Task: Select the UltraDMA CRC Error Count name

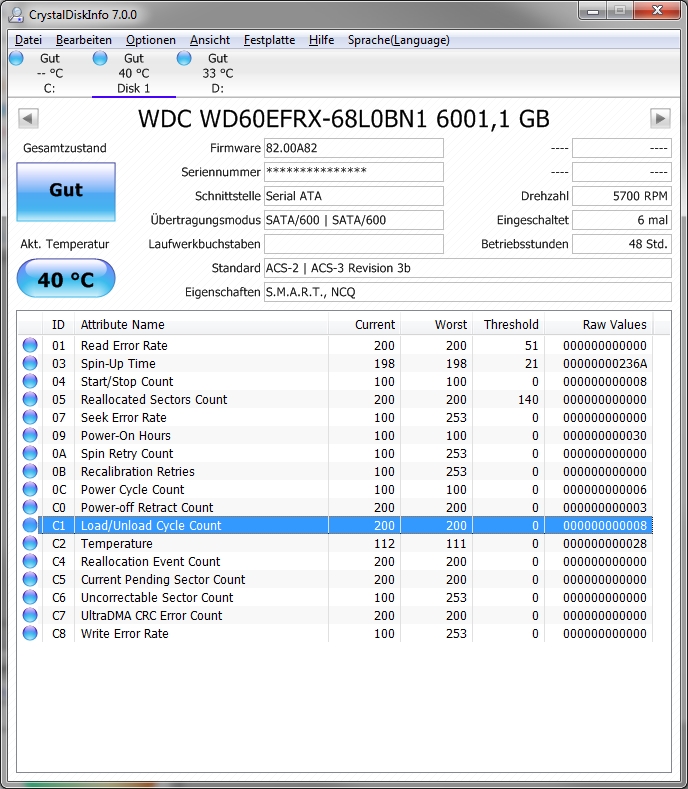Action: (151, 615)
